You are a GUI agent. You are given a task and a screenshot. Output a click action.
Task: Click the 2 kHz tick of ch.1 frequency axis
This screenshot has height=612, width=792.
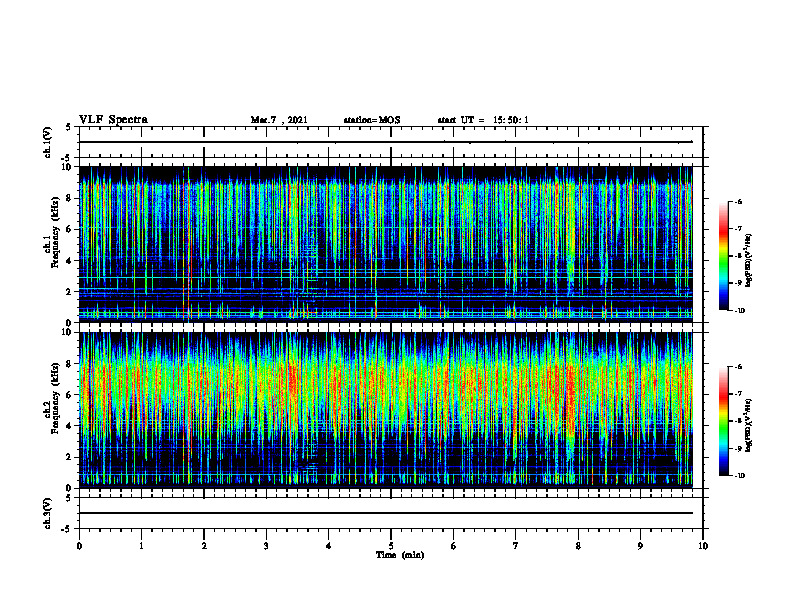click(x=70, y=292)
